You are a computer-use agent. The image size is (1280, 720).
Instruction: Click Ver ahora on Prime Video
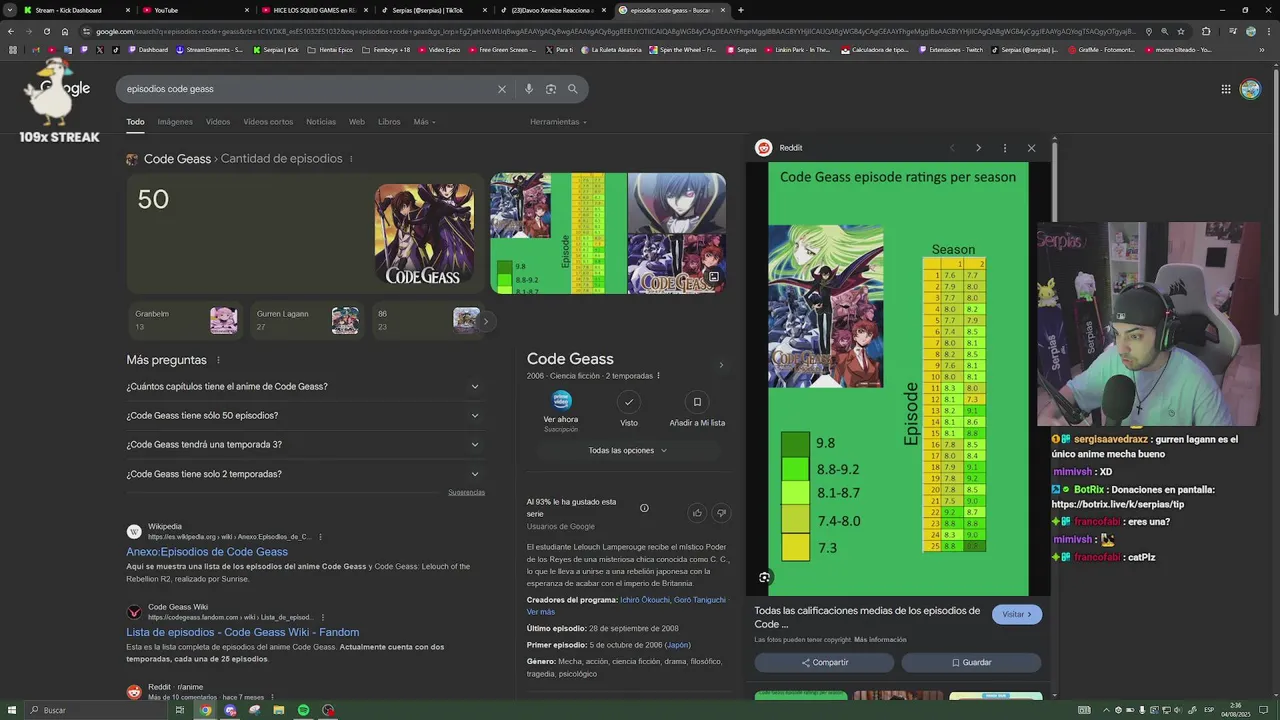click(x=561, y=408)
